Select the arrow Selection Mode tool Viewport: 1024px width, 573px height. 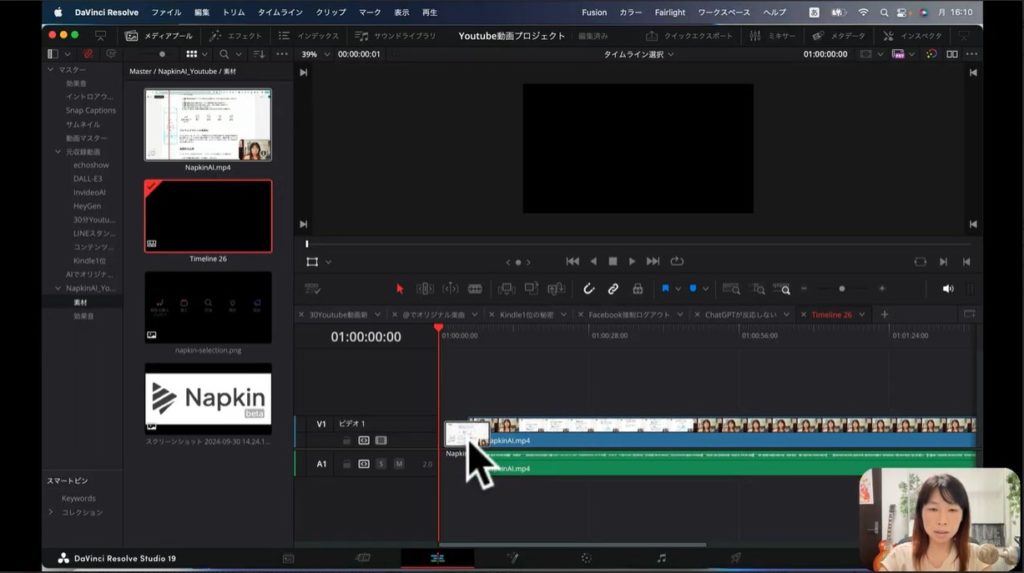[x=400, y=289]
